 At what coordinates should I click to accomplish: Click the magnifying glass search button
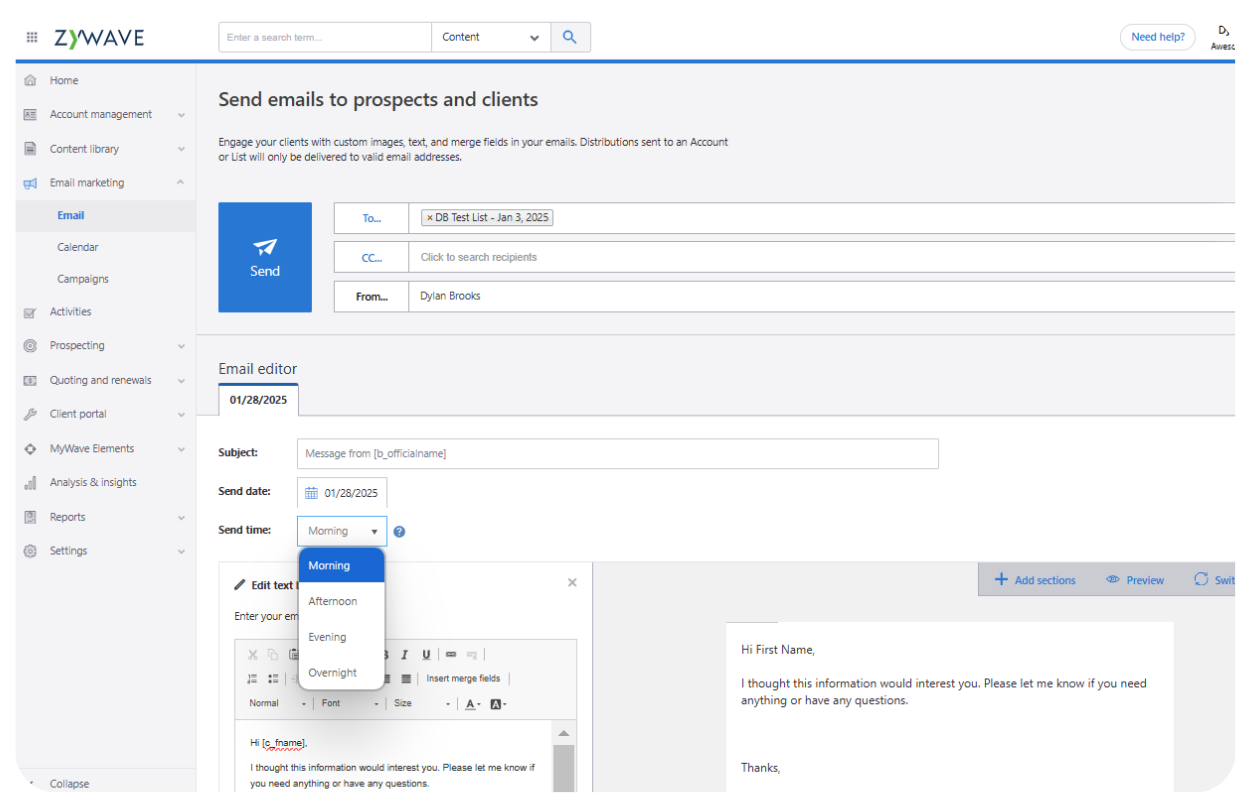(x=569, y=37)
